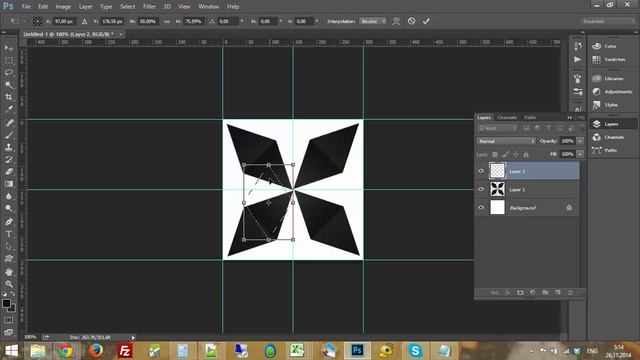Select the Gradient tool
640x360 pixels.
(9, 184)
